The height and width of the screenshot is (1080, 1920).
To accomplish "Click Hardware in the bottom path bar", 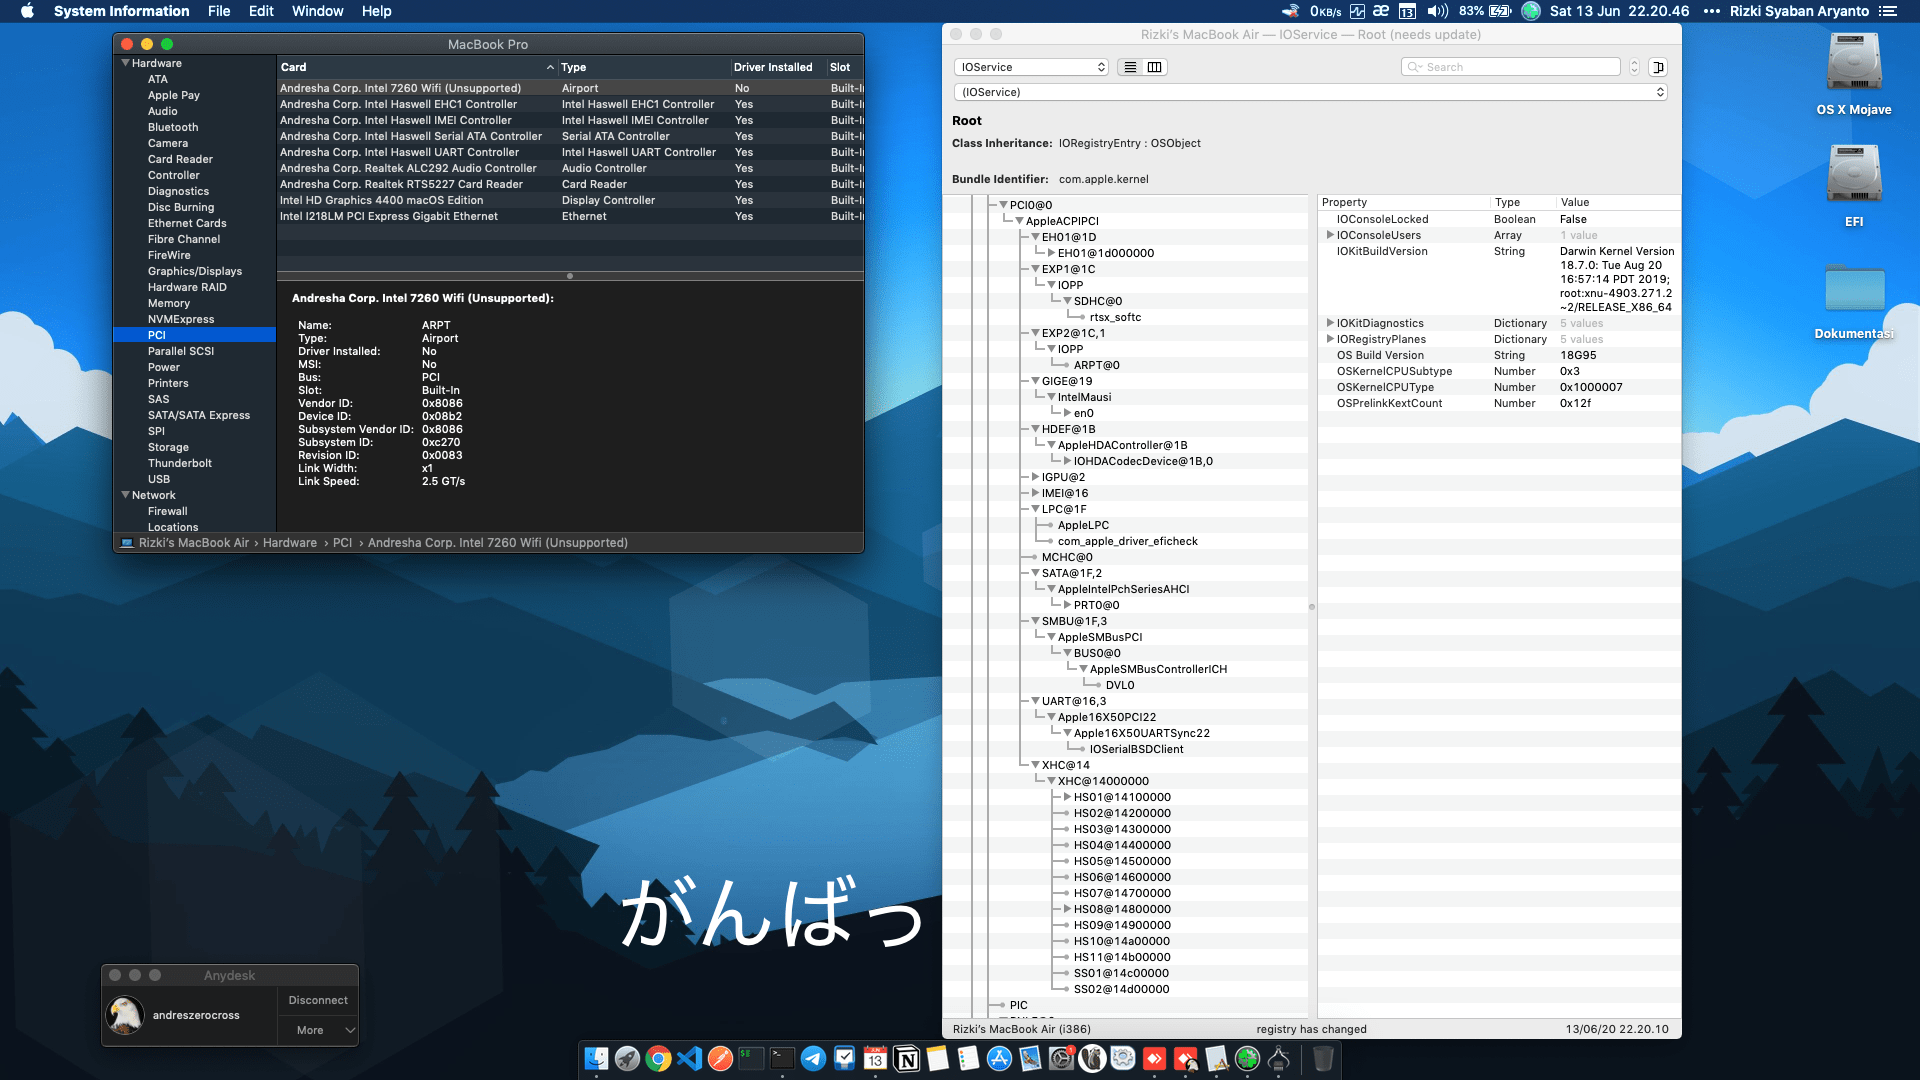I will tap(290, 543).
